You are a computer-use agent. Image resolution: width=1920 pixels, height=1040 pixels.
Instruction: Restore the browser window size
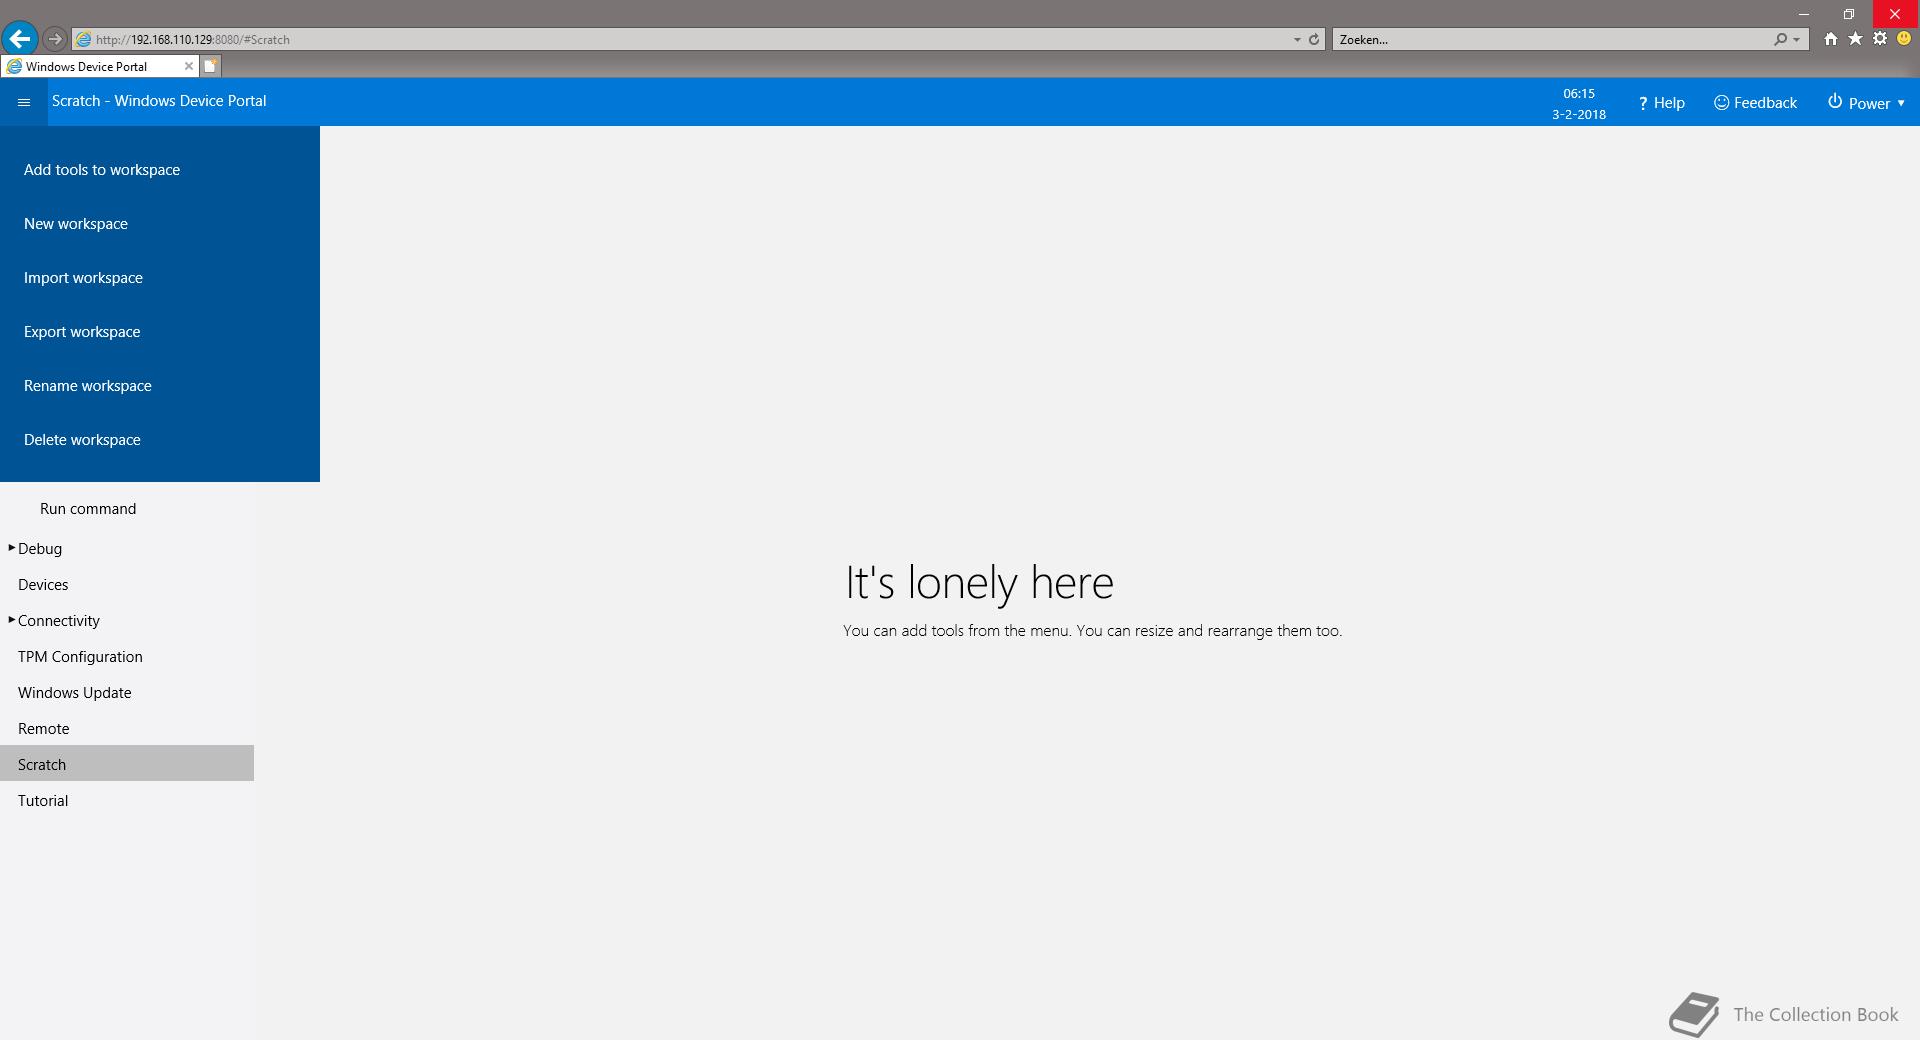point(1849,14)
